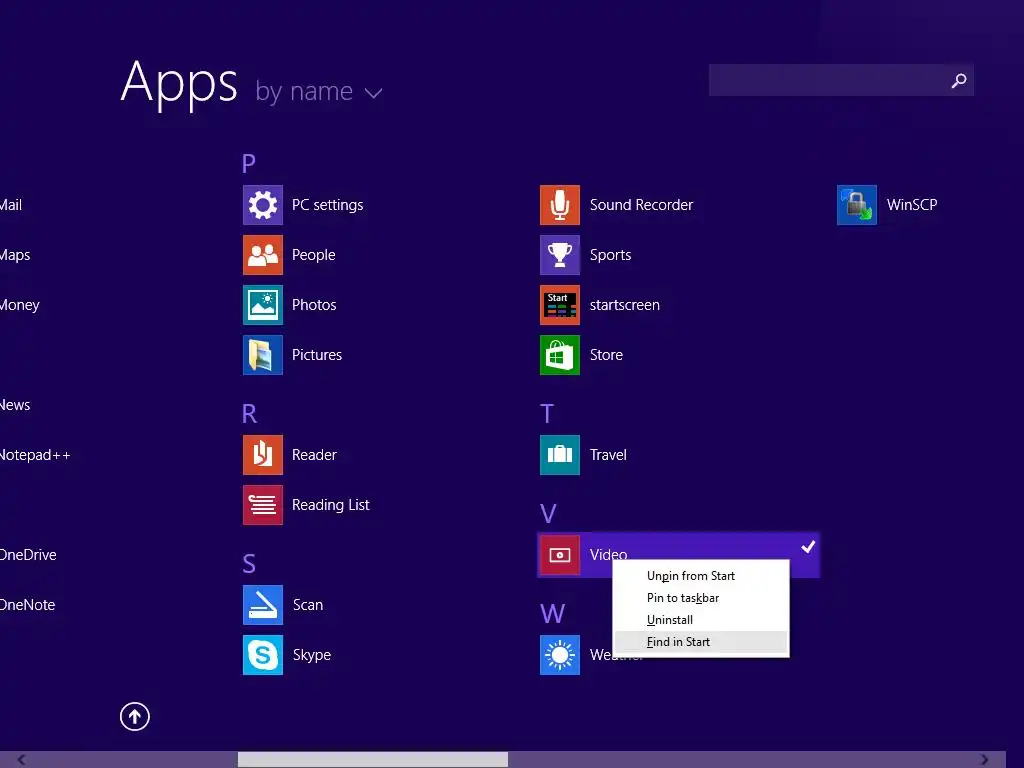Click the 'People' app name
1024x768 pixels.
(313, 255)
